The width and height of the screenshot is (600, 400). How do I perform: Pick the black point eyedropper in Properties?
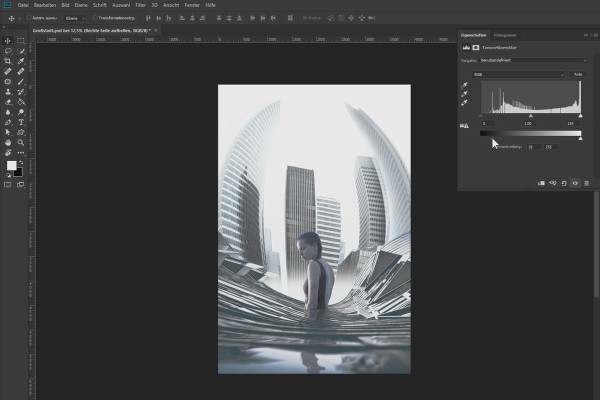(x=464, y=85)
